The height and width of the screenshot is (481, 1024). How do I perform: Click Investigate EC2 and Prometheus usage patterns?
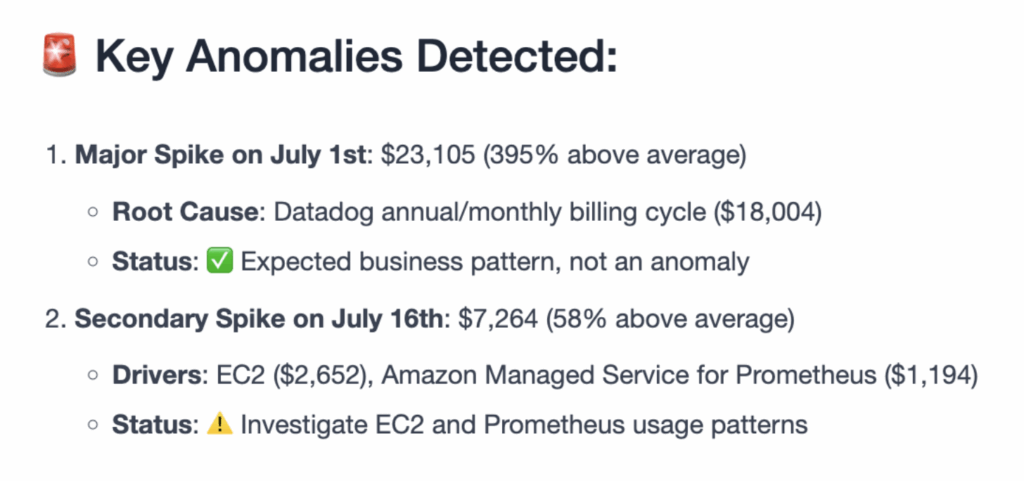click(524, 425)
